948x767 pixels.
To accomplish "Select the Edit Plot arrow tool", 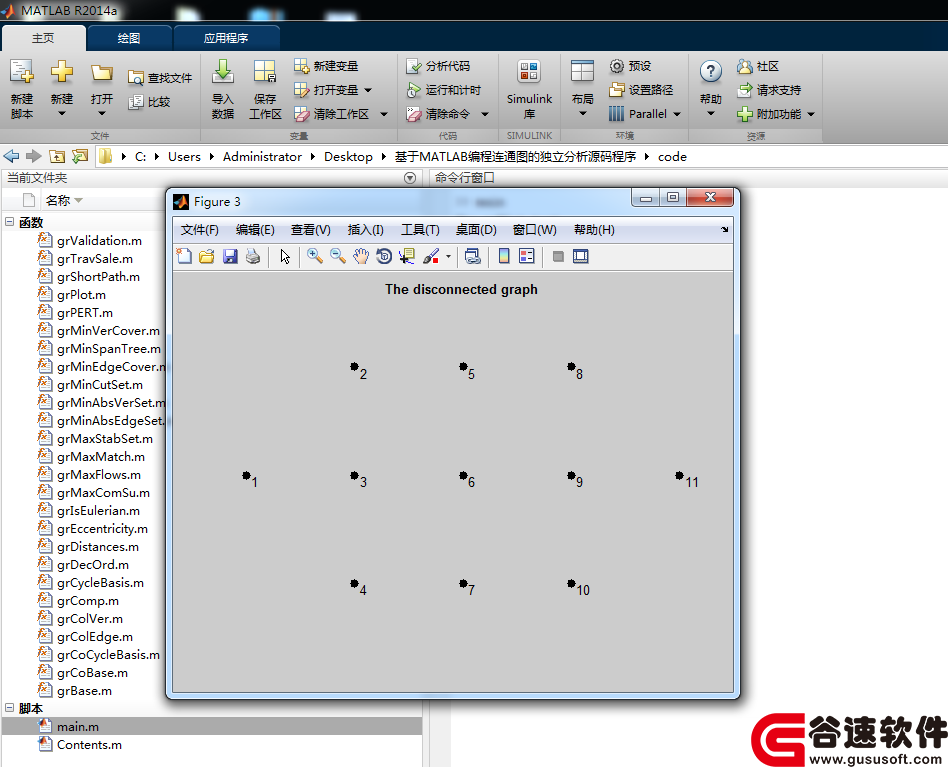I will pos(285,256).
